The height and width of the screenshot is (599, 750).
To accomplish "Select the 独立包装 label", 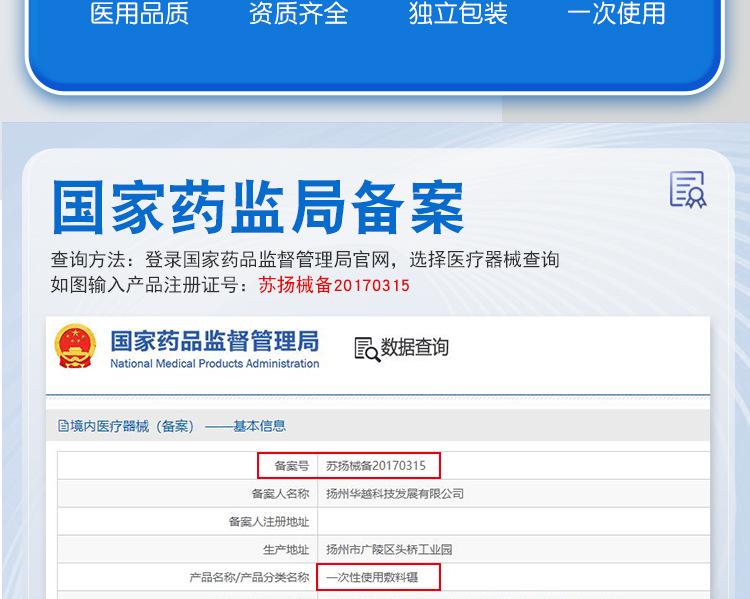I will point(458,14).
